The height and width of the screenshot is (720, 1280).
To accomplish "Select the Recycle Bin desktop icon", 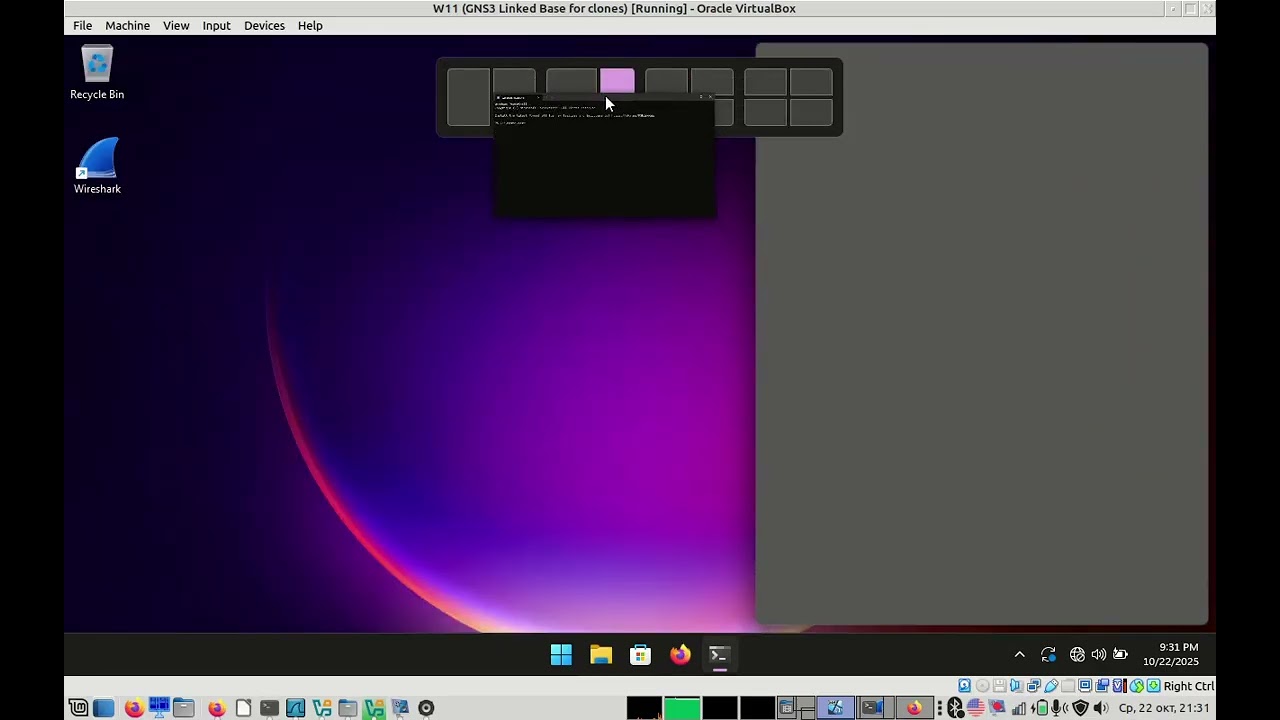I will (97, 73).
